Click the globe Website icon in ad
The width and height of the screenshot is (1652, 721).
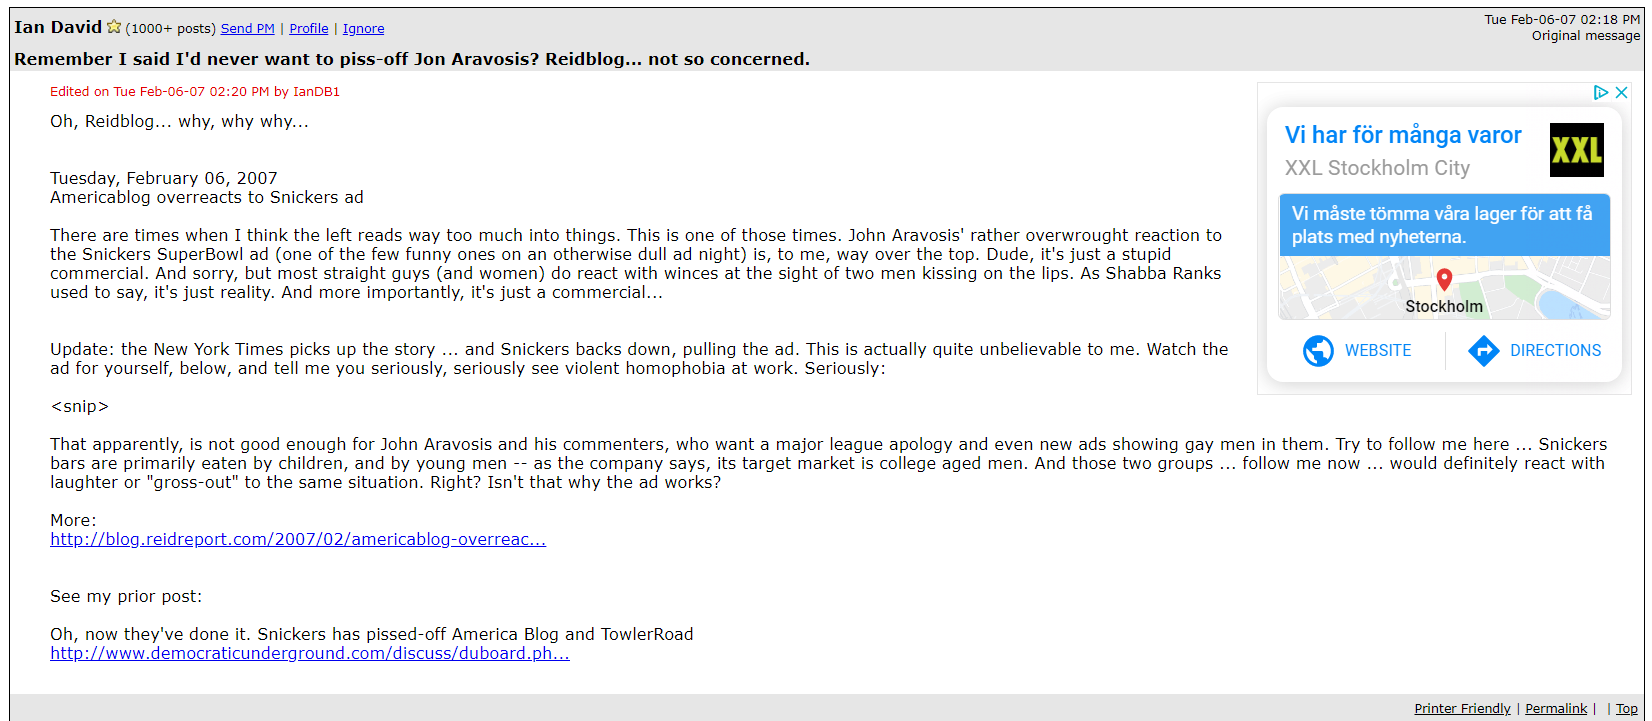[1318, 351]
